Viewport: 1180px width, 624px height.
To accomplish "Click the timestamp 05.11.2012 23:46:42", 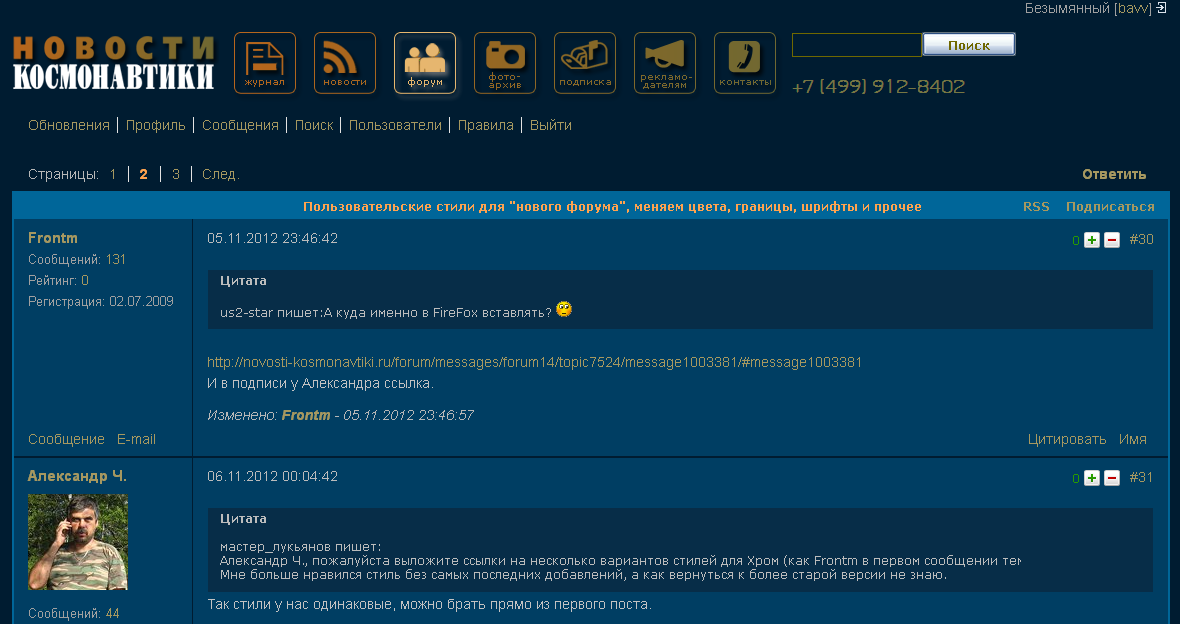I will tap(272, 239).
